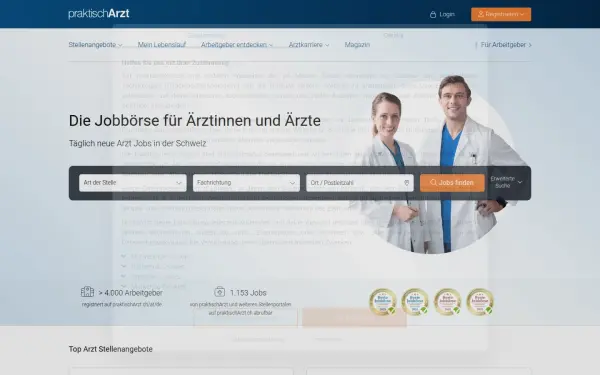Image resolution: width=600 pixels, height=375 pixels.
Task: Click the text Täglich neue Arzt Jobs in der Schweiz
Action: [138, 143]
